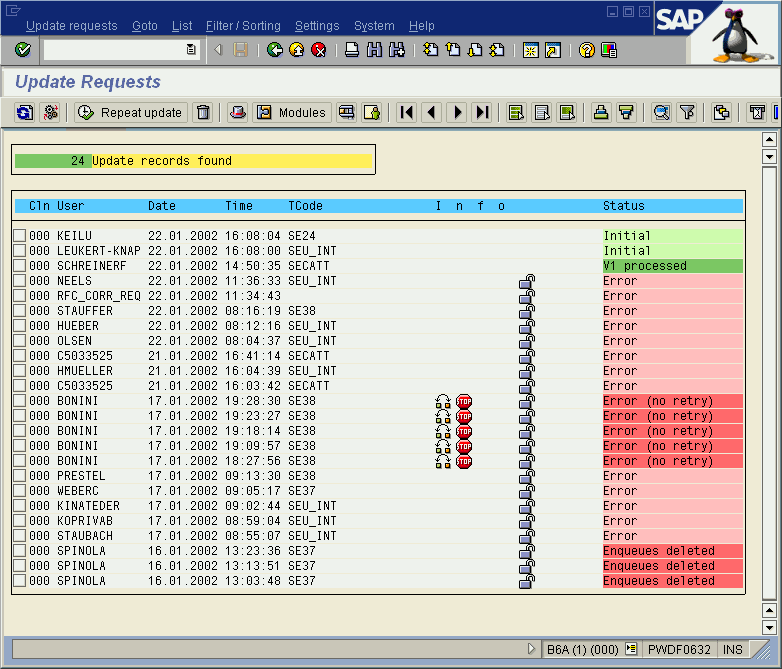
Task: Jump to first page arrow icon
Action: click(x=406, y=113)
